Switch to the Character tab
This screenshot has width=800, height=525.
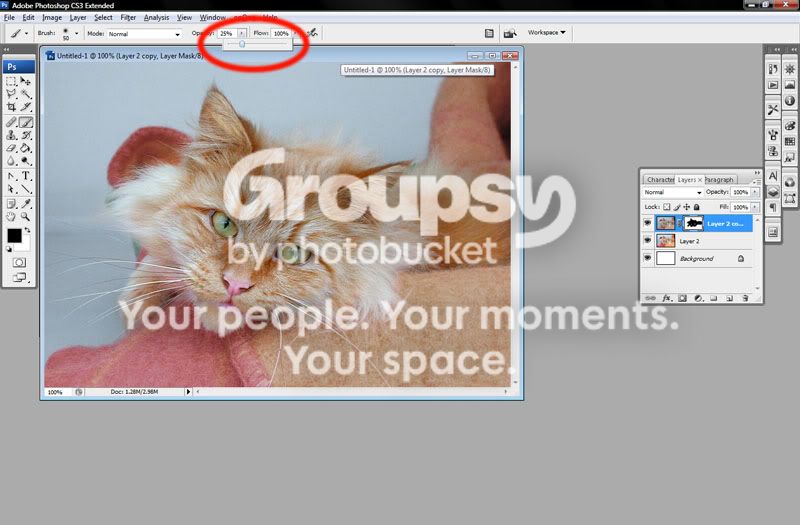[660, 180]
